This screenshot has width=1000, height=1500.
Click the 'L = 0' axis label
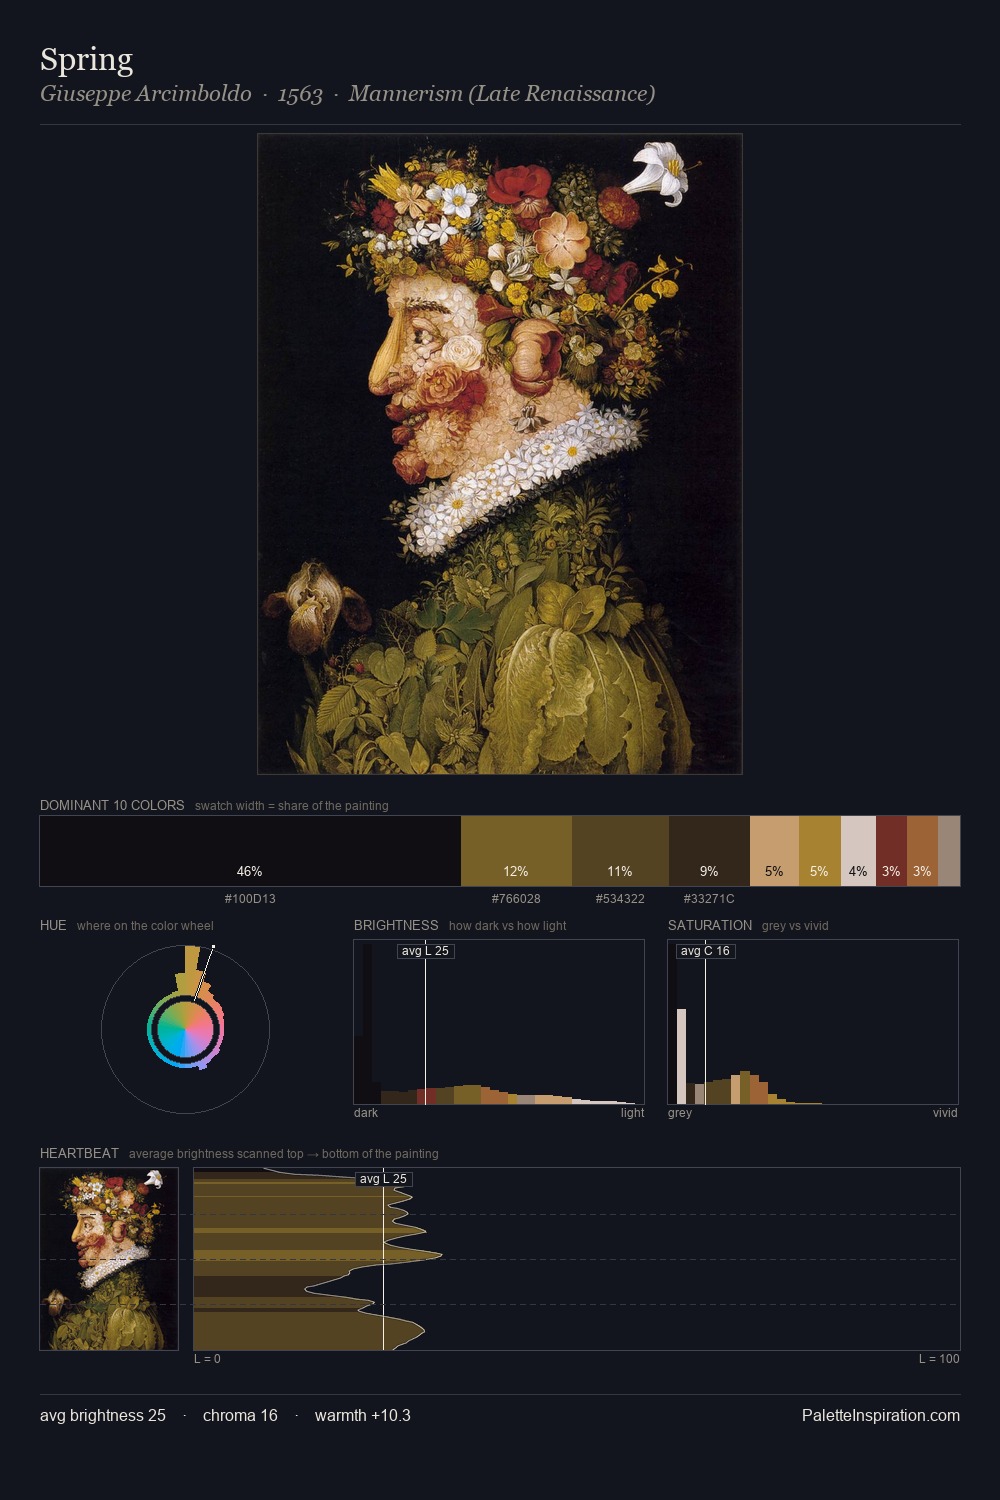click(207, 1359)
